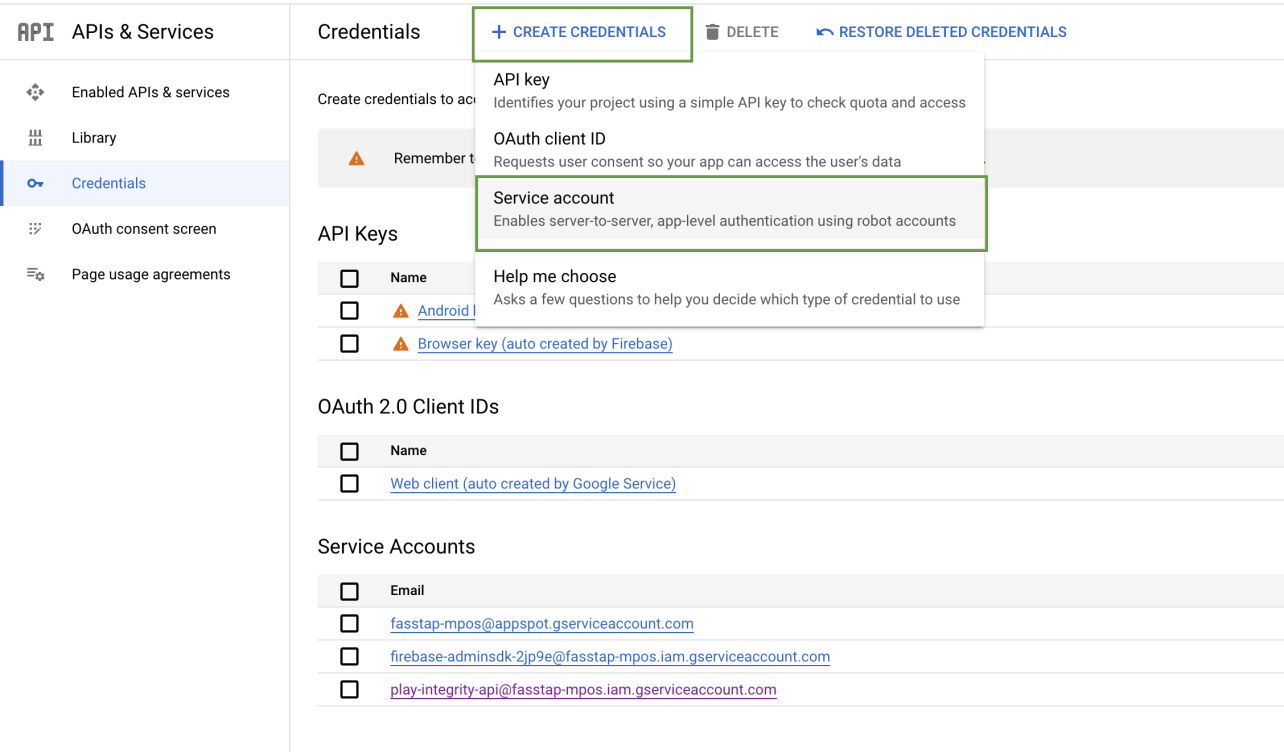Screen dimensions: 1284x752
Task: Tick the play-integrity-api service account checkbox
Action: pyautogui.click(x=349, y=690)
